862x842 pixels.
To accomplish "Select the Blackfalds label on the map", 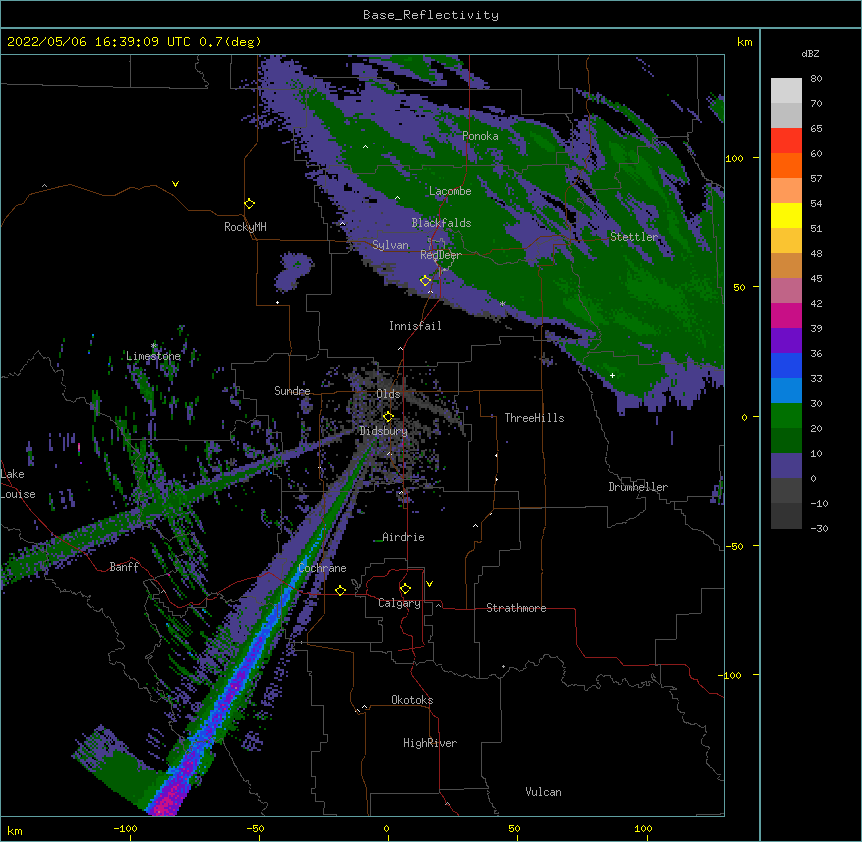I will pyautogui.click(x=441, y=223).
